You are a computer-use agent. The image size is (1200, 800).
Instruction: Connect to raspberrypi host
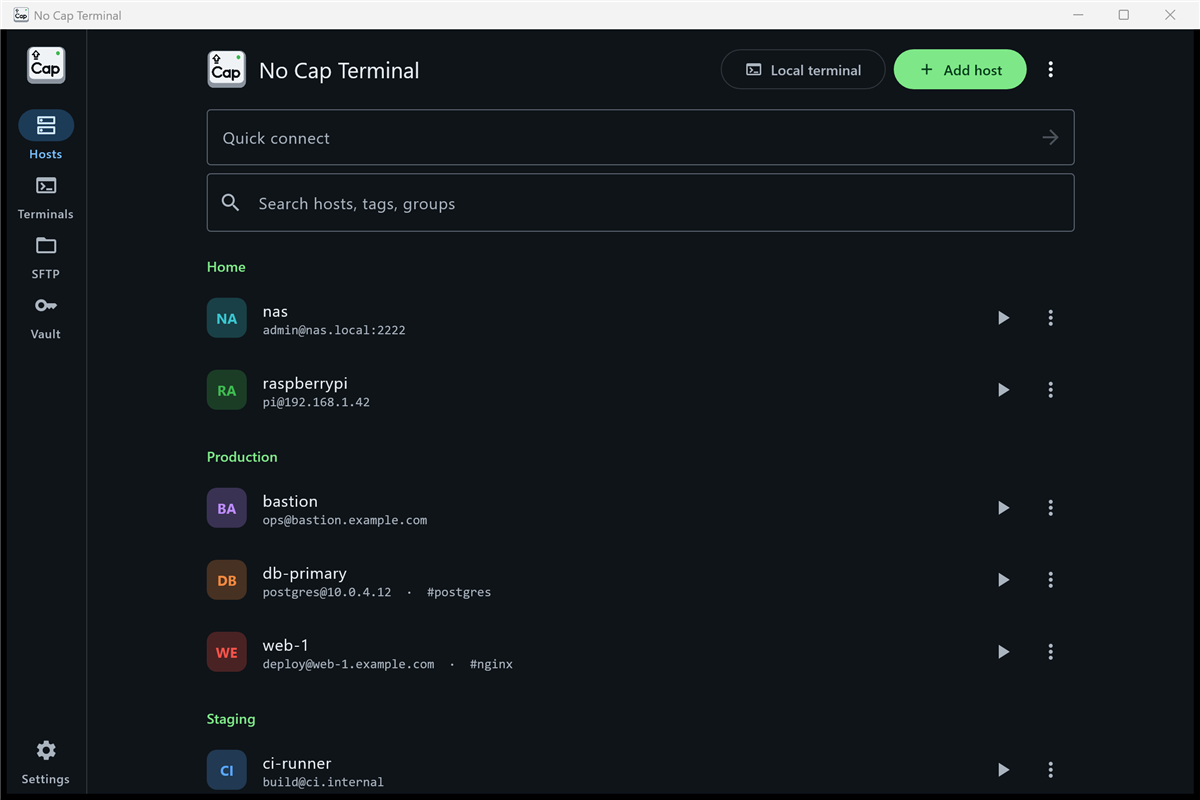1003,390
